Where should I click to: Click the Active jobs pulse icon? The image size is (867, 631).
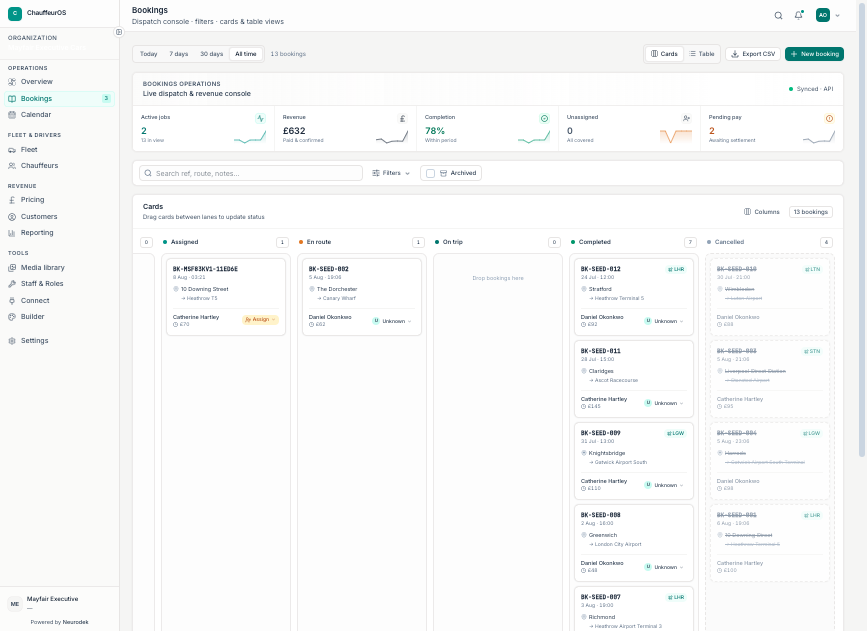260,118
